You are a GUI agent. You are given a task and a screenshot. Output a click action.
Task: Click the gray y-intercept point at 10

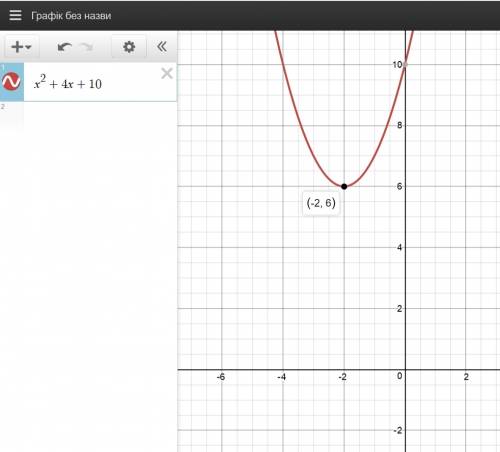[405, 64]
